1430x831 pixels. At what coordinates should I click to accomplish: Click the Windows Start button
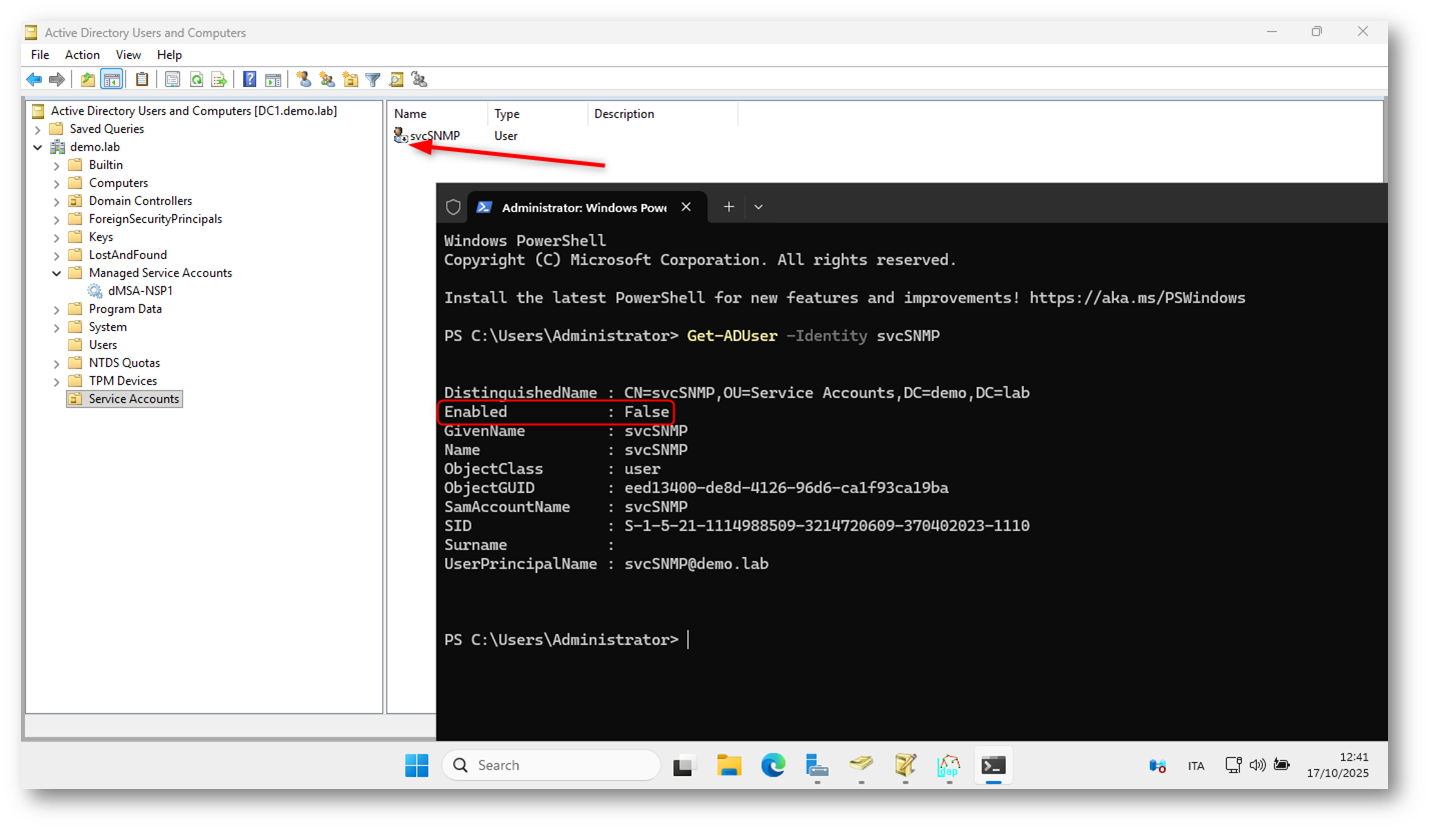[417, 765]
